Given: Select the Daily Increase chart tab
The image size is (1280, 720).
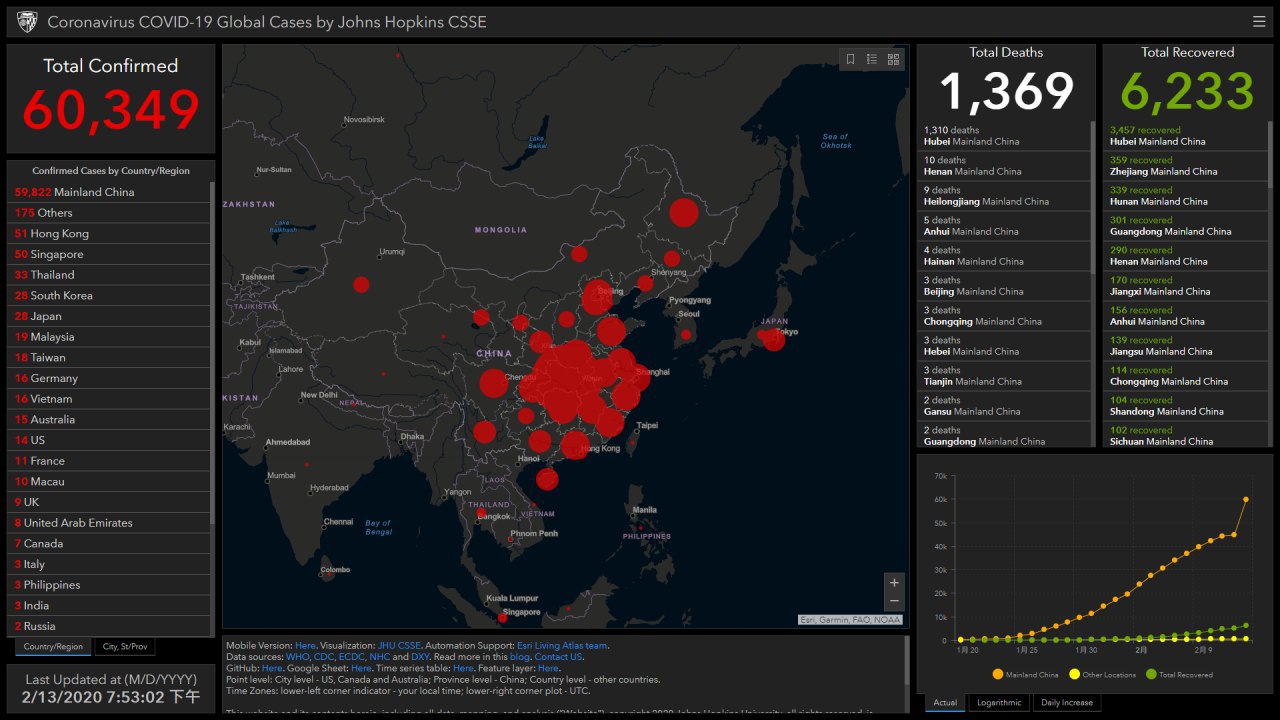Looking at the screenshot, I should coord(1067,703).
